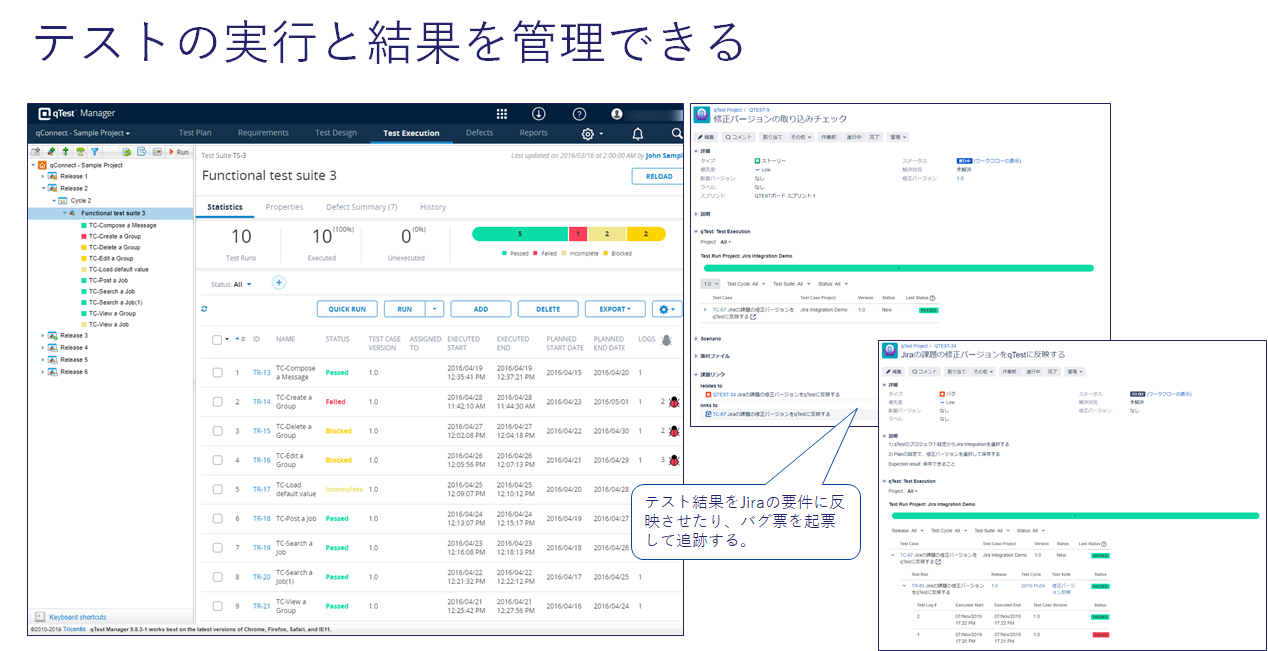Screen dimensions: 1268x651
Task: Click the filter funnel icon in tree toolbar
Action: point(94,152)
